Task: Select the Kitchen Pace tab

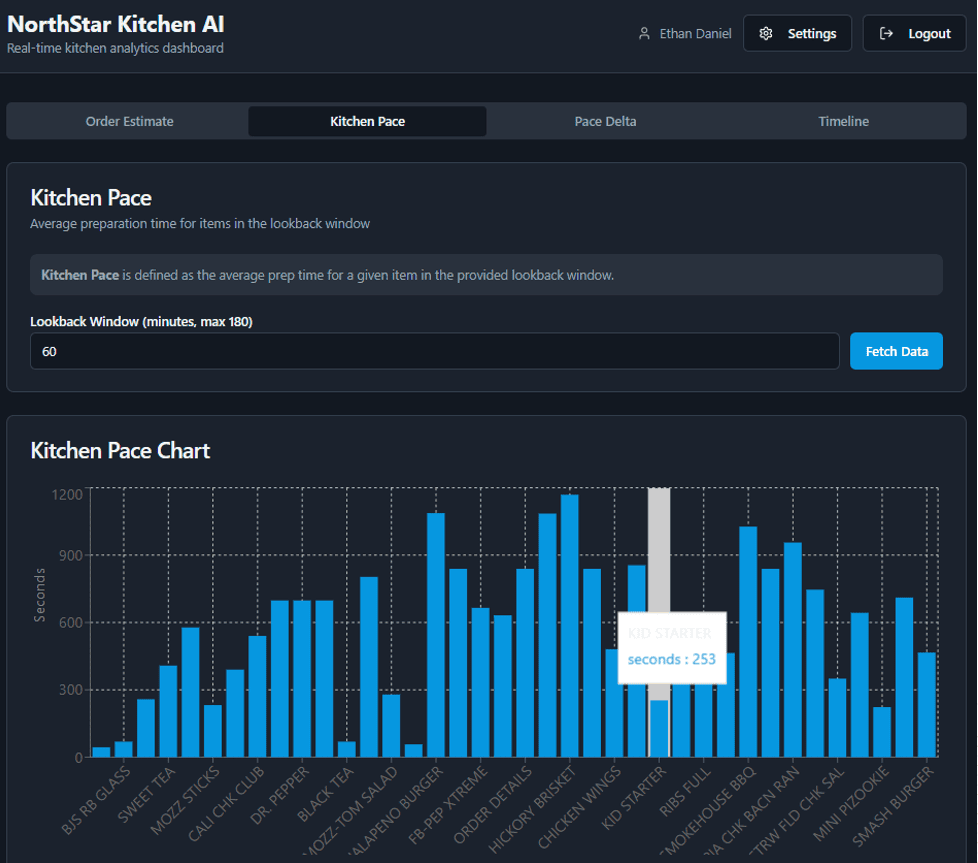Action: click(367, 122)
